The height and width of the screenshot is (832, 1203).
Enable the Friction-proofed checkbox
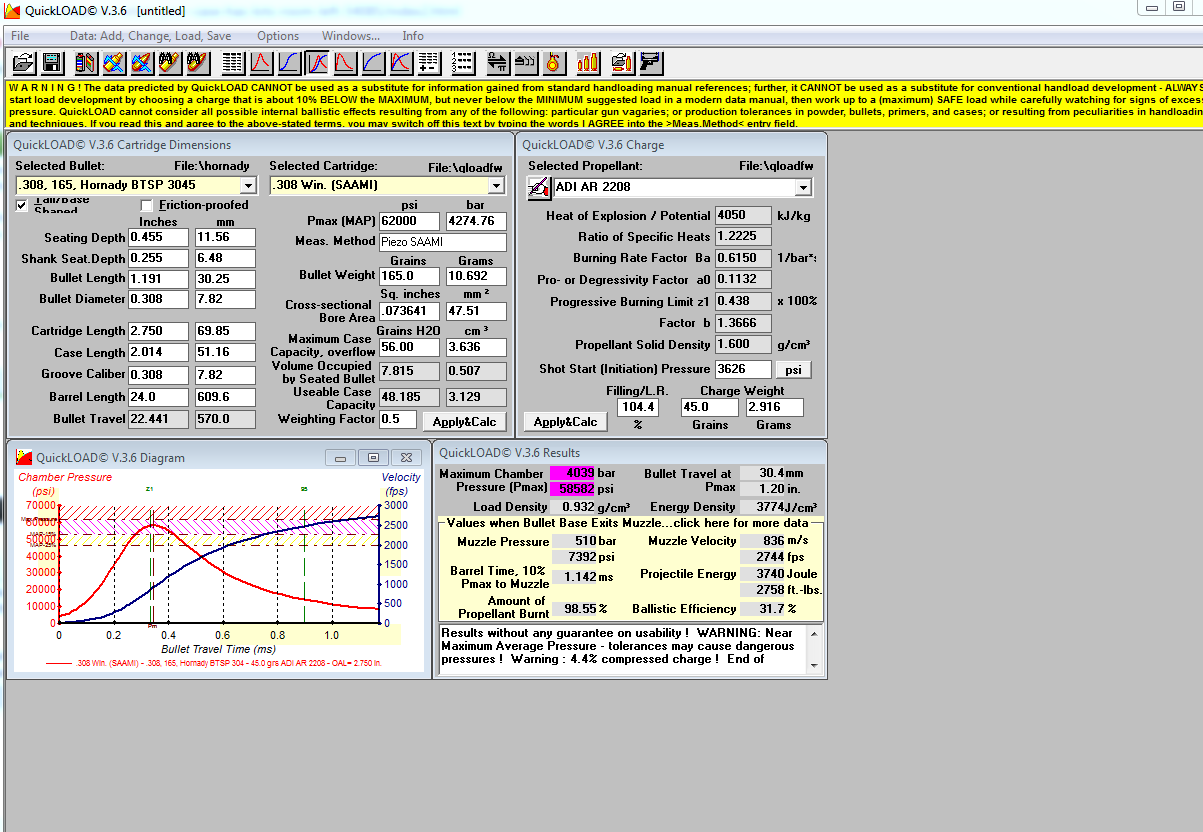[x=147, y=205]
